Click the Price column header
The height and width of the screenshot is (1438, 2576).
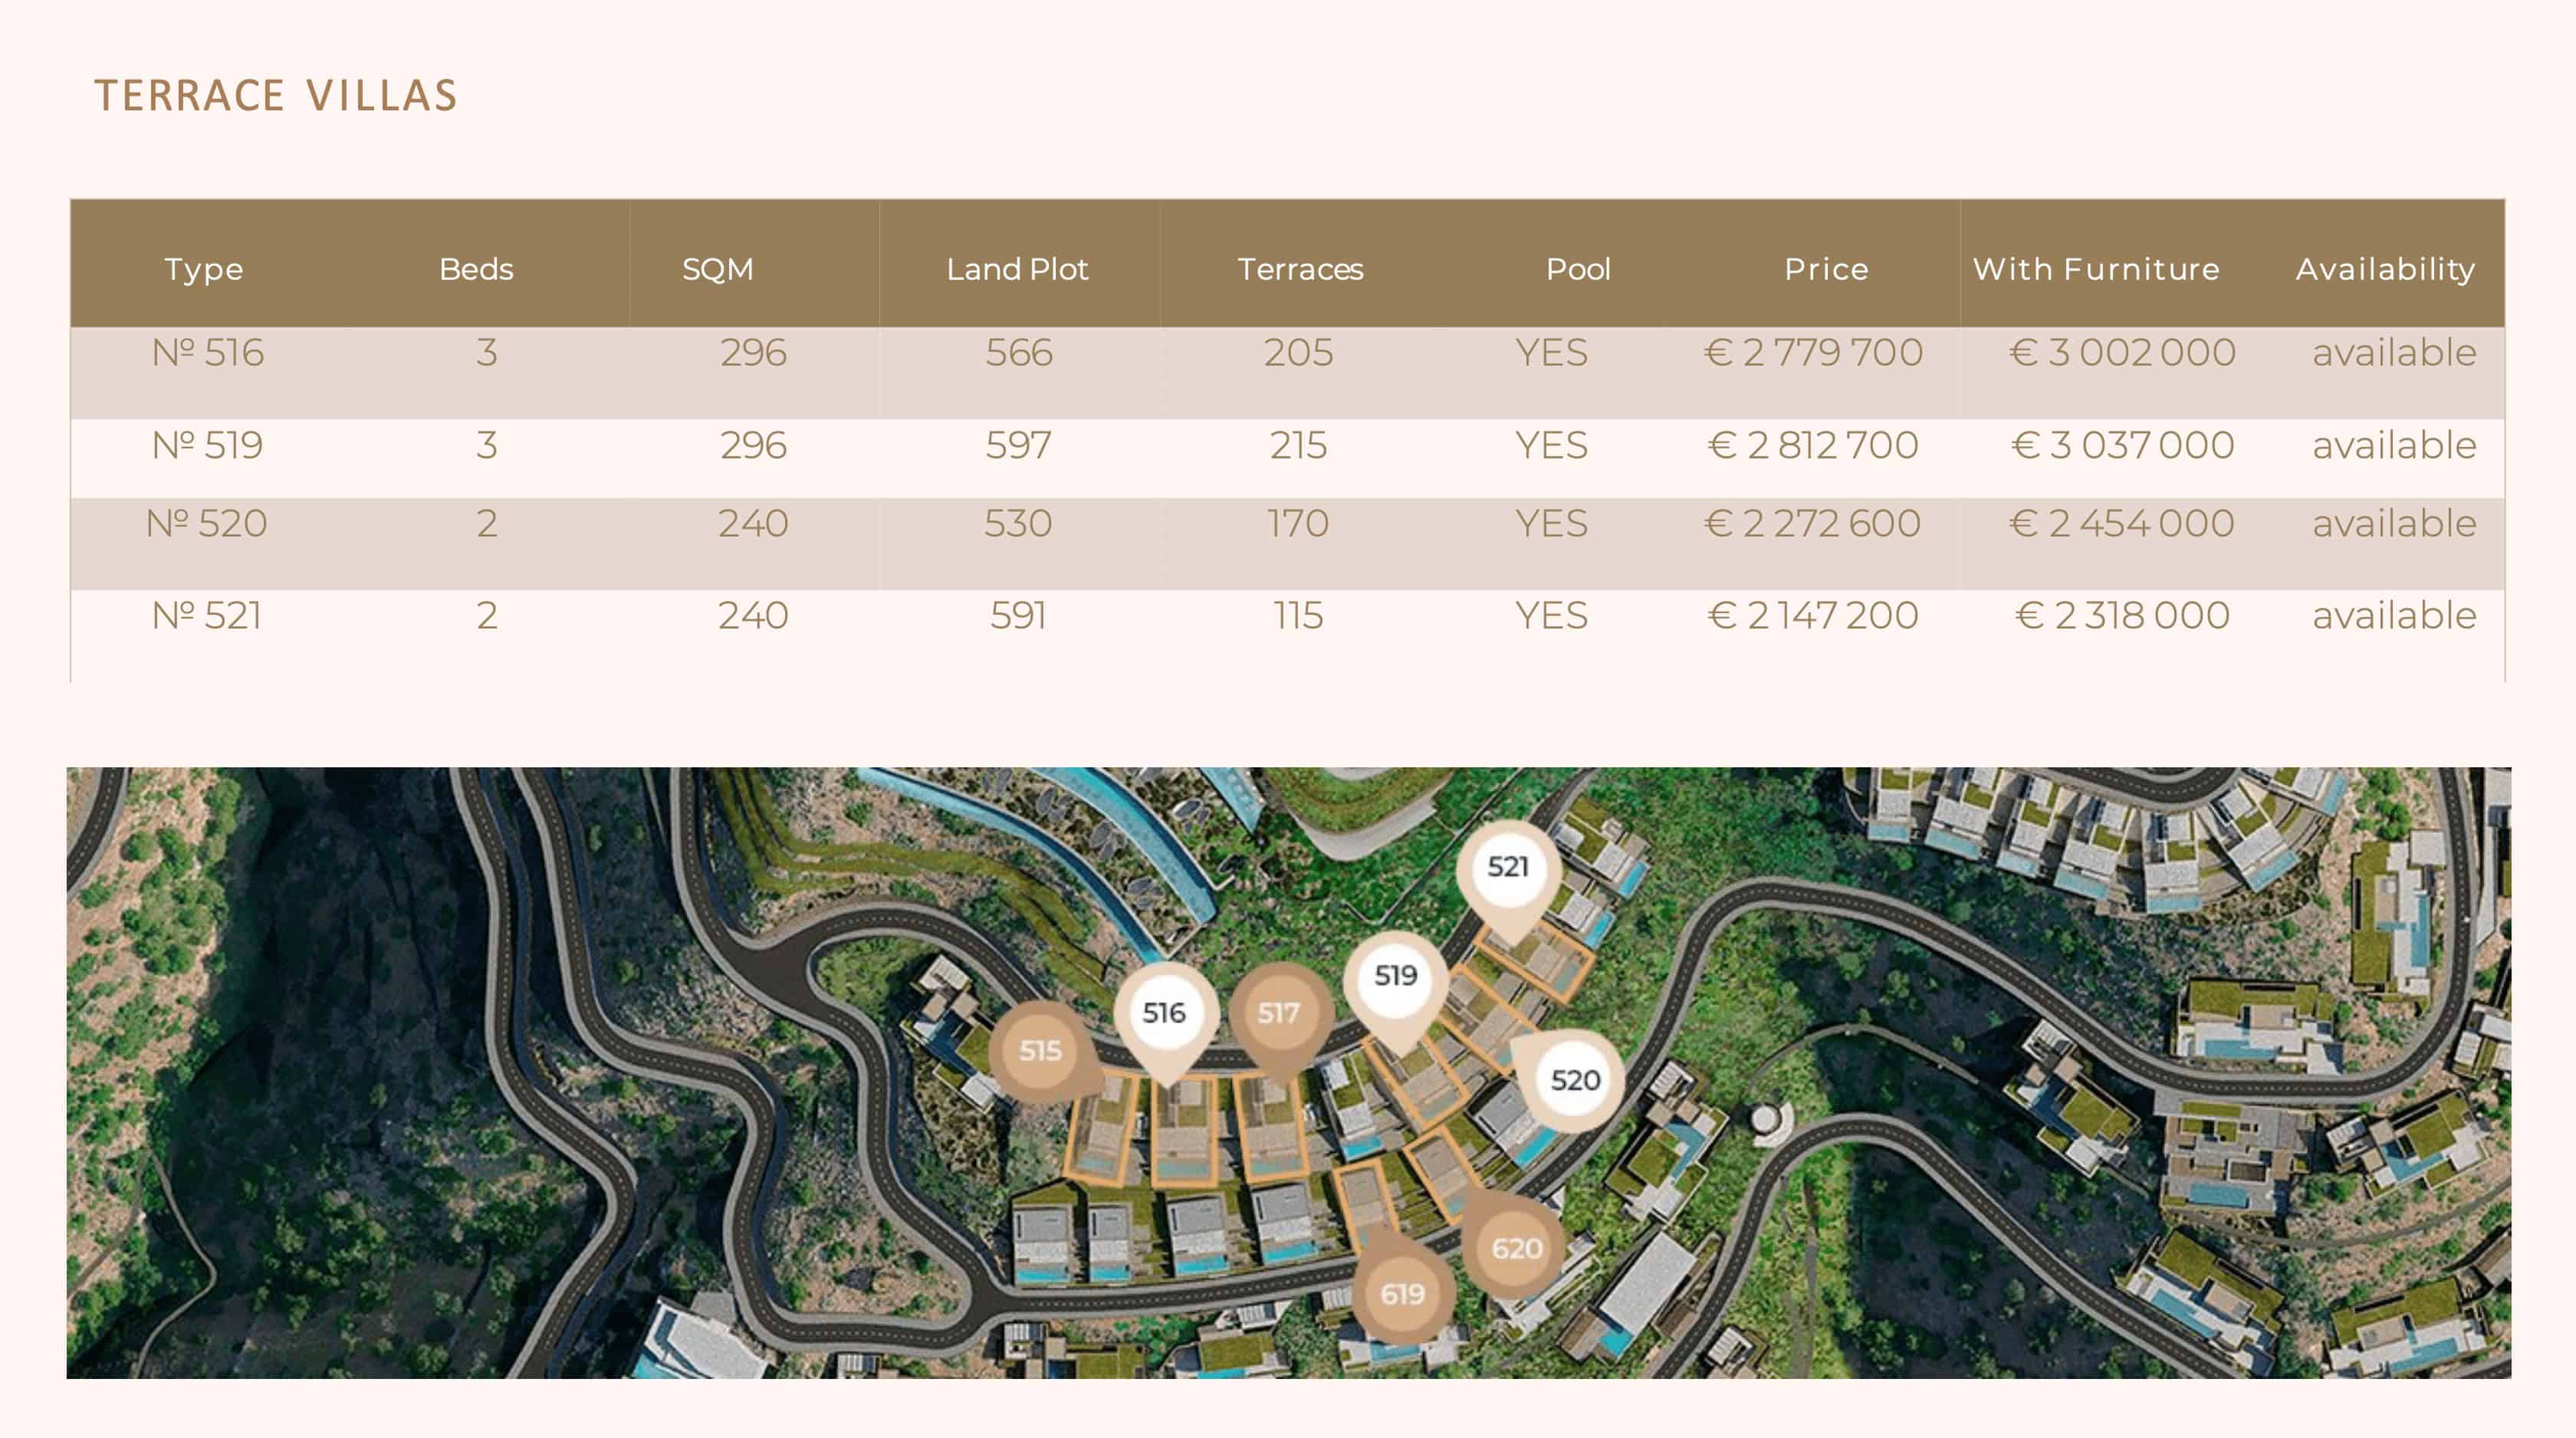(x=1826, y=269)
